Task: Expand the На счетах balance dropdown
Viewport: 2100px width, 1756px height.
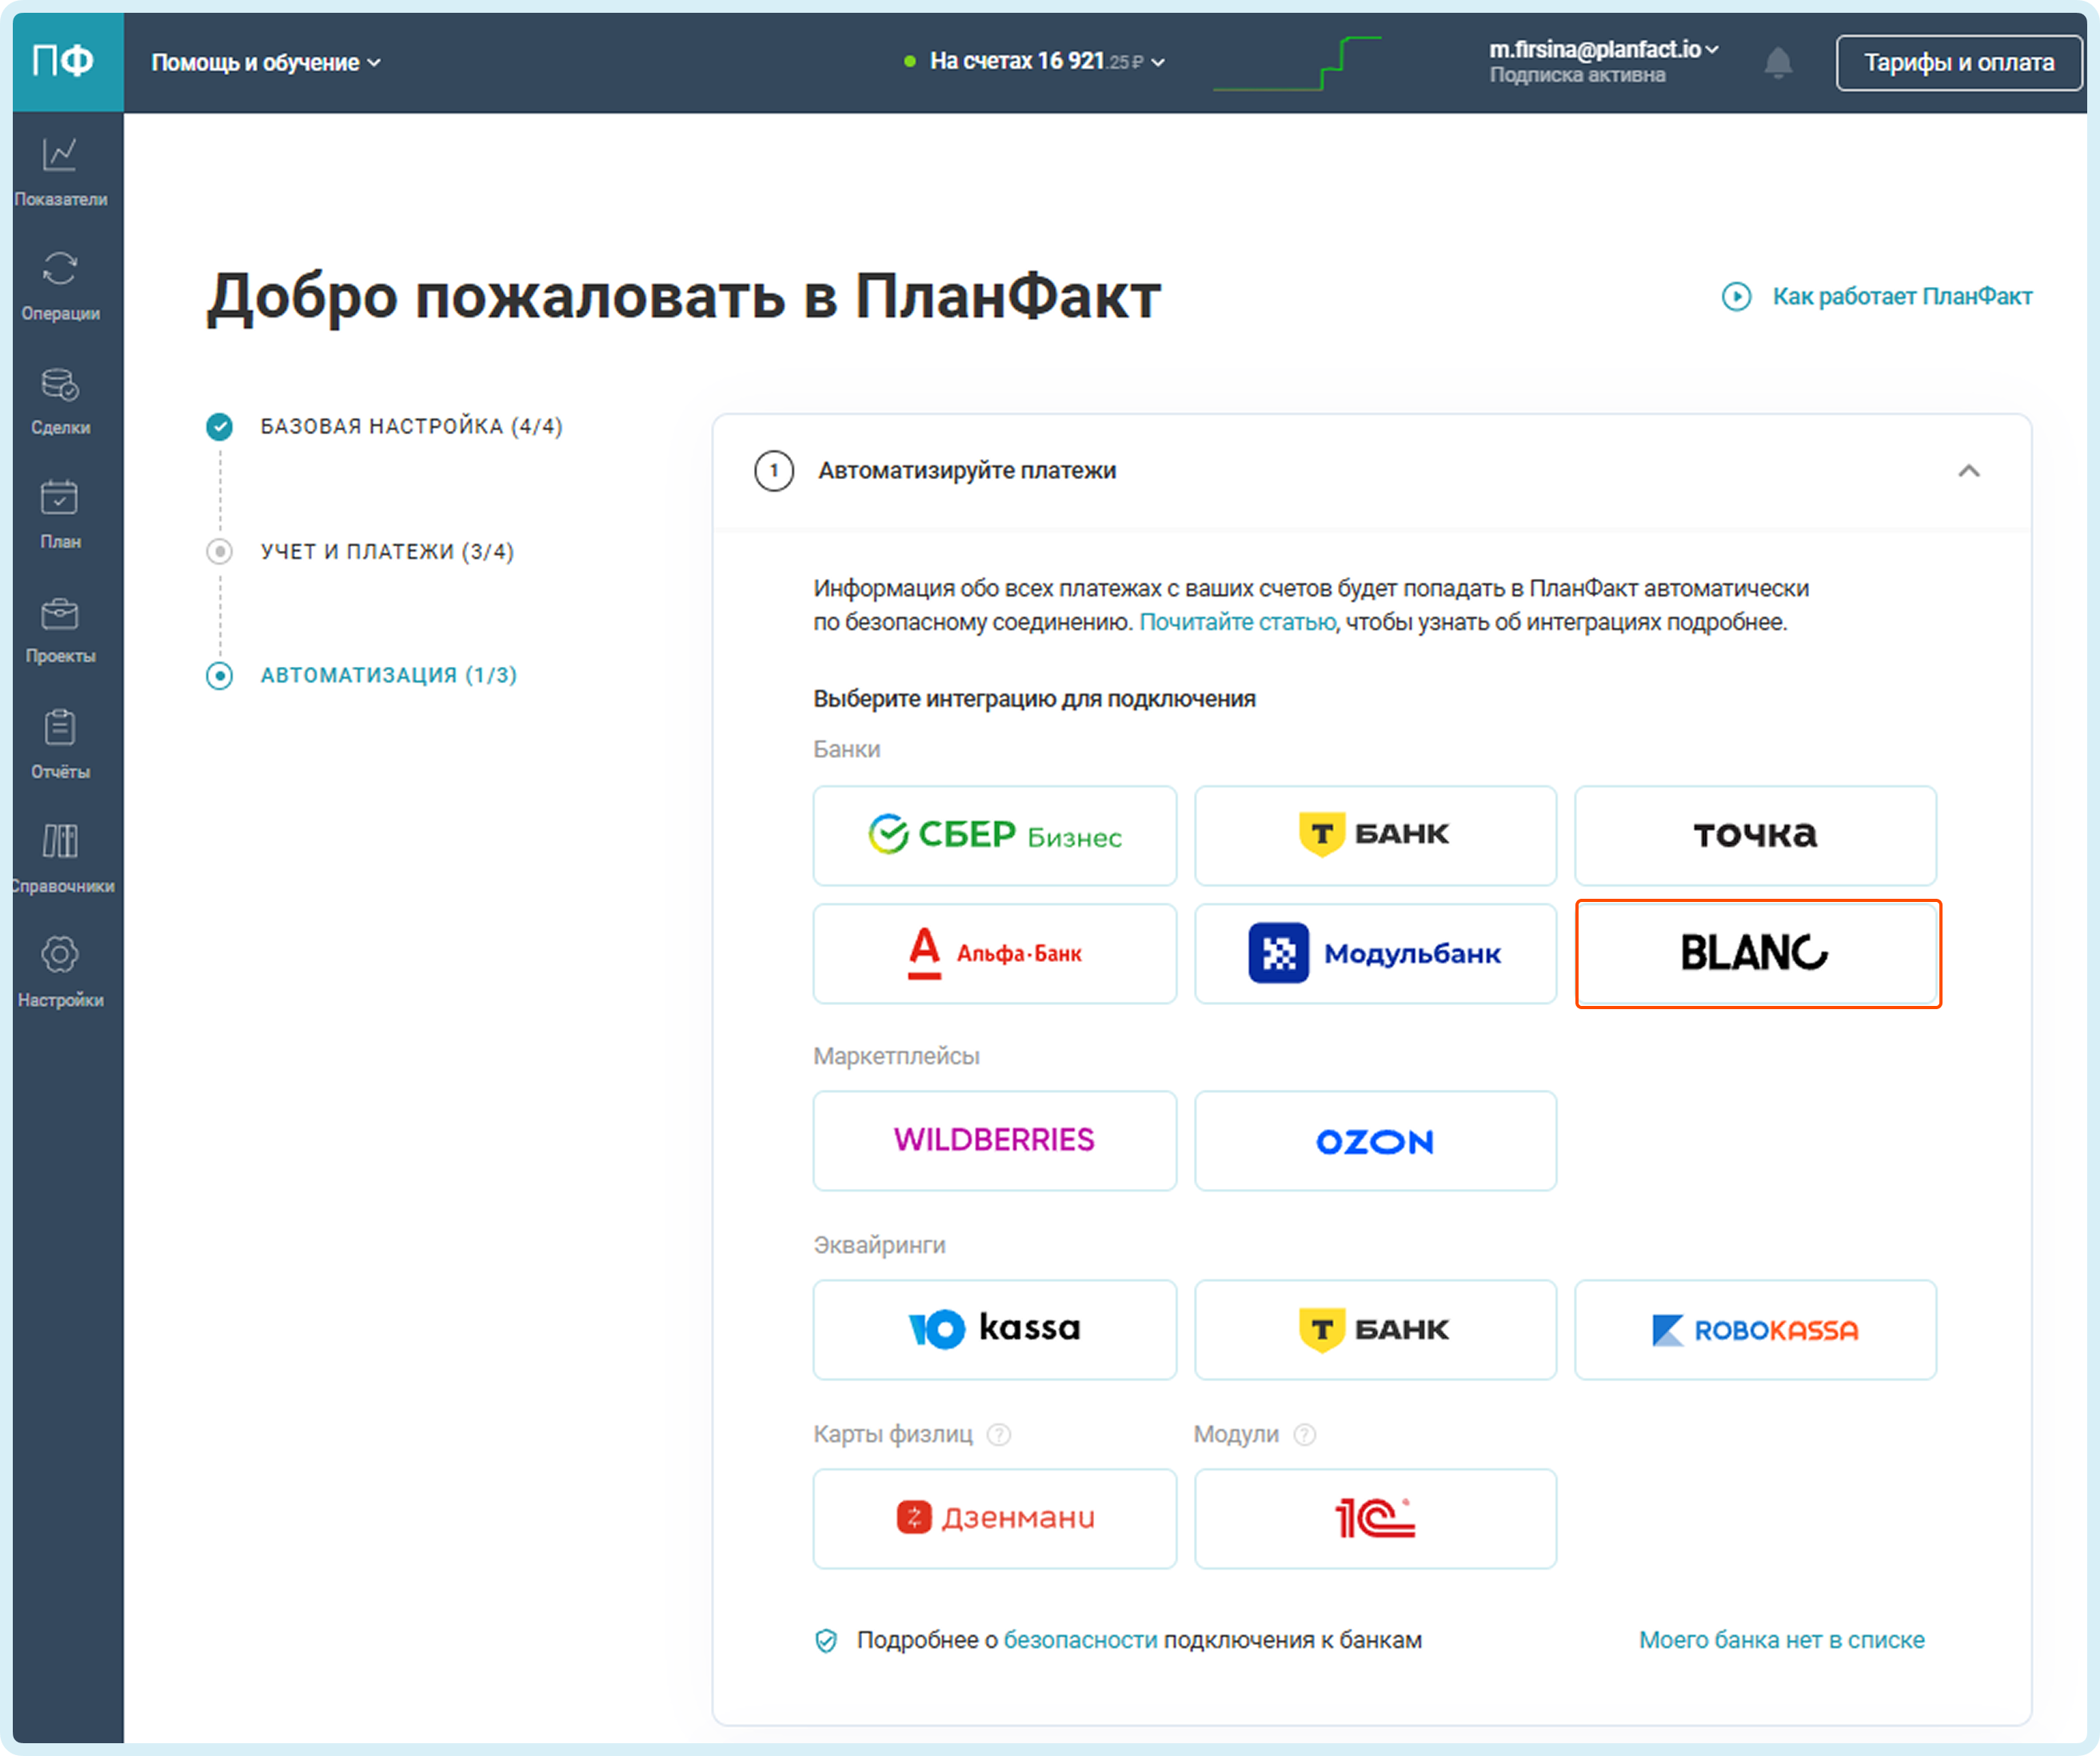Action: (1035, 61)
